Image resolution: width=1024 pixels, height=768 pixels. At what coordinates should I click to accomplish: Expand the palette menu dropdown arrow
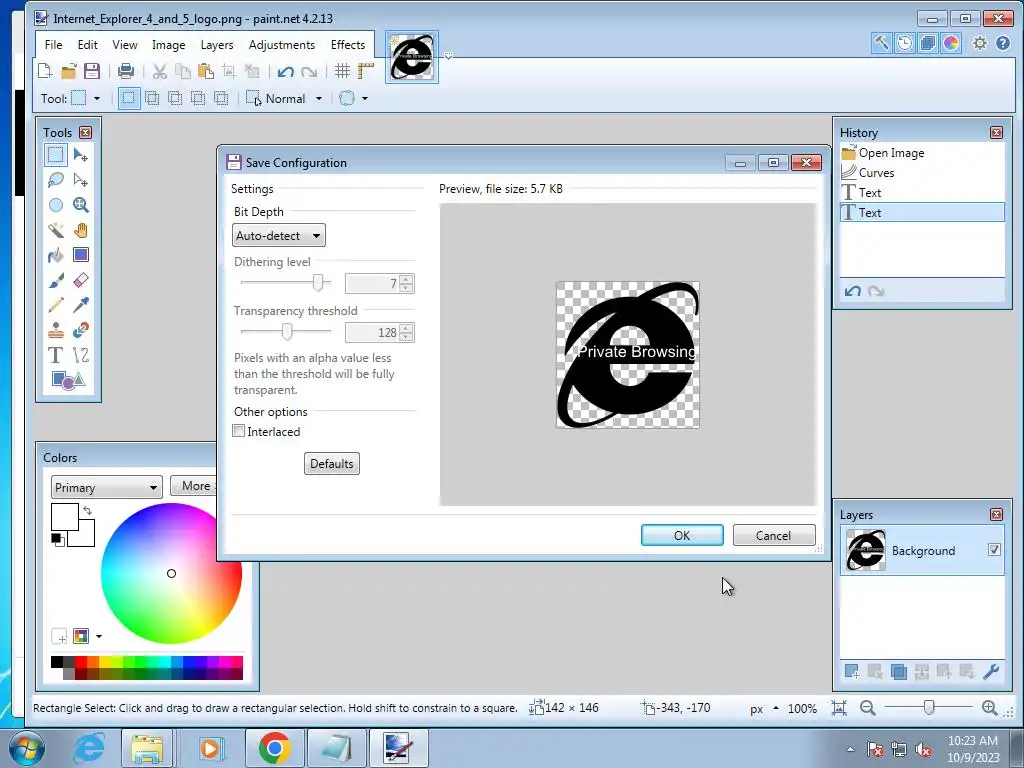point(99,635)
